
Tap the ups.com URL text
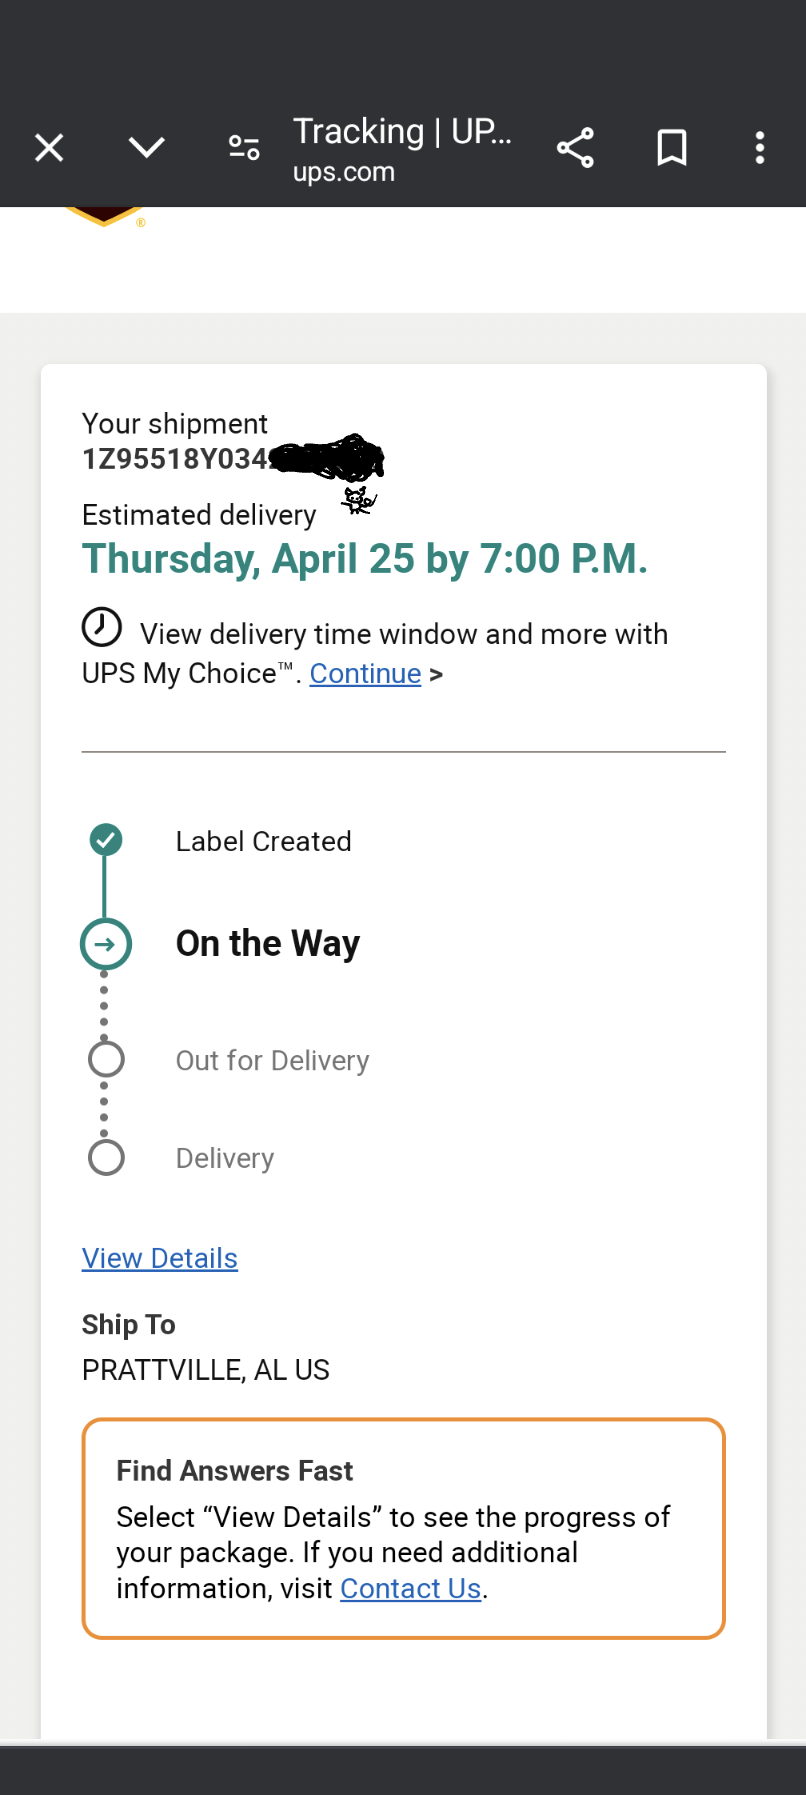[344, 172]
